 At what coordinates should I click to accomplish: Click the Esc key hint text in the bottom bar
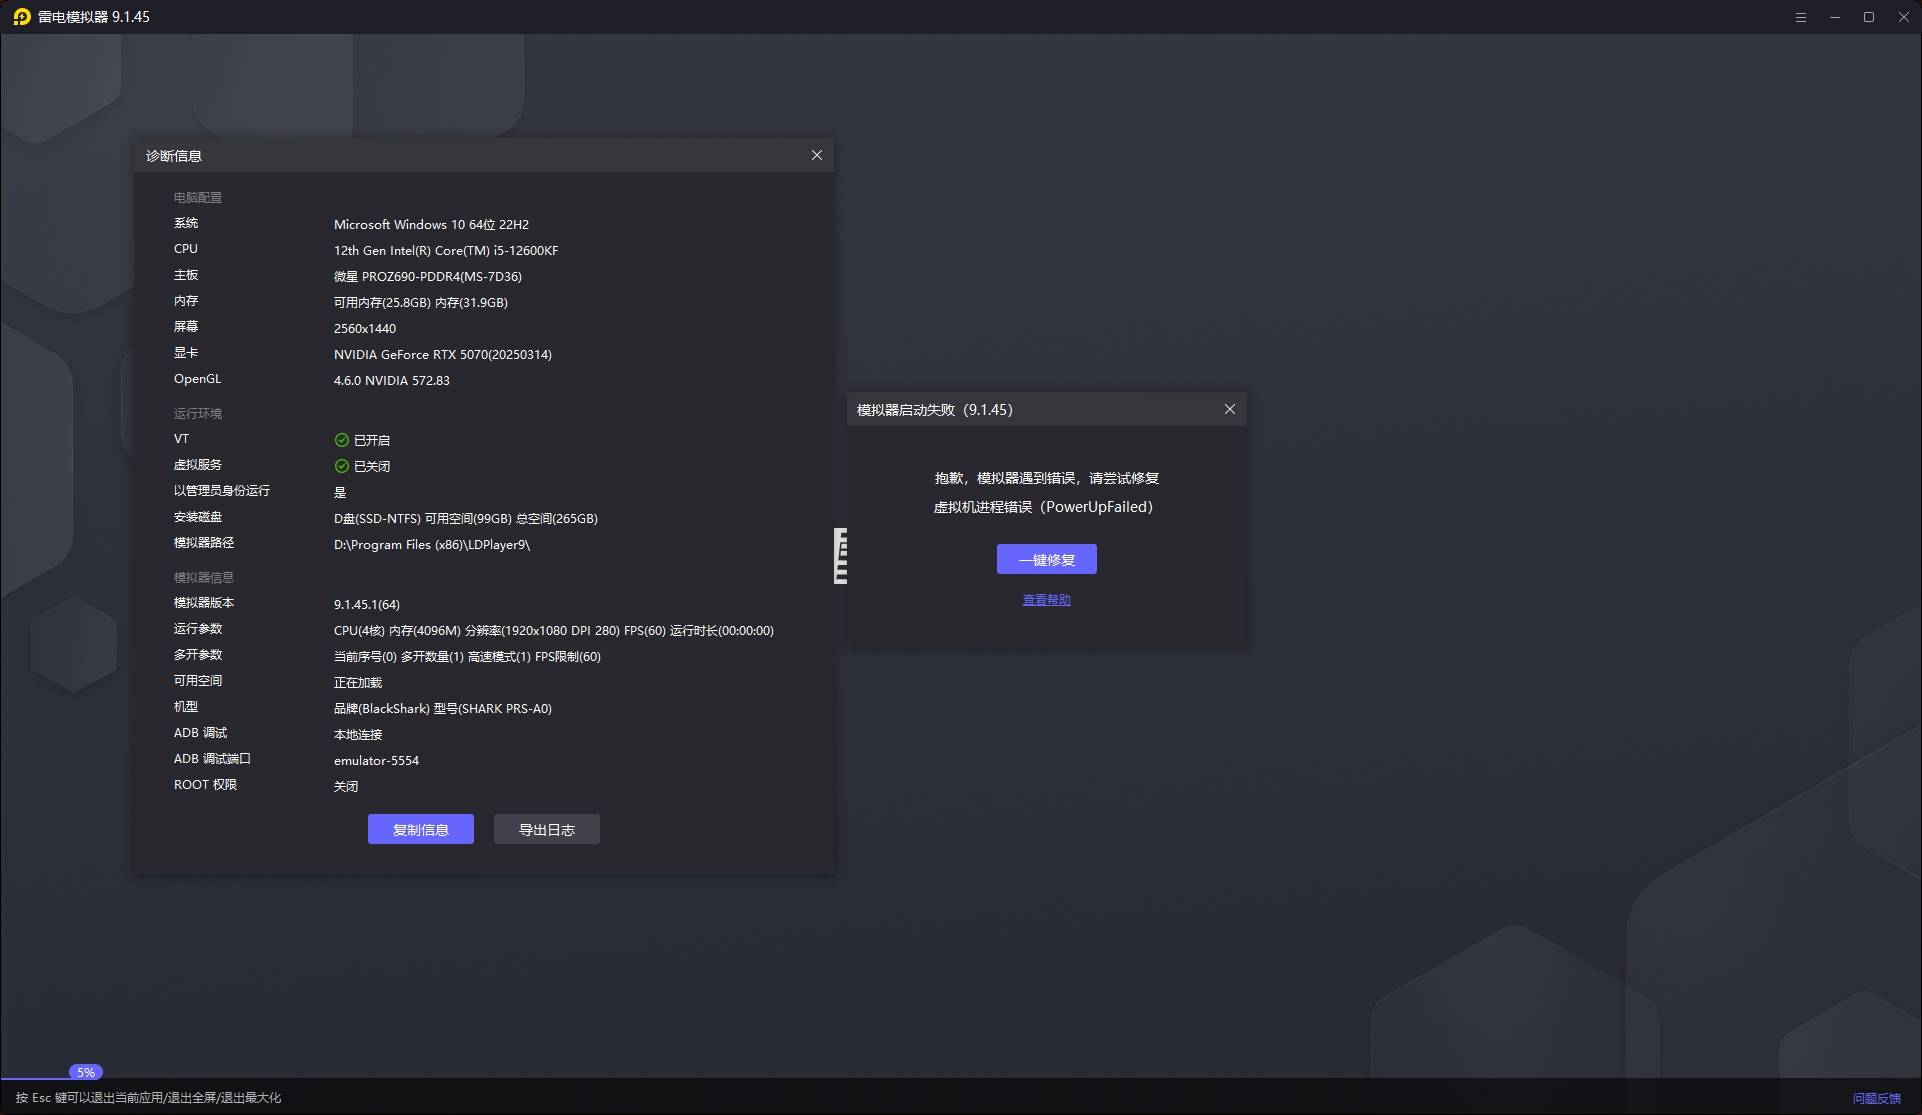click(x=148, y=1098)
